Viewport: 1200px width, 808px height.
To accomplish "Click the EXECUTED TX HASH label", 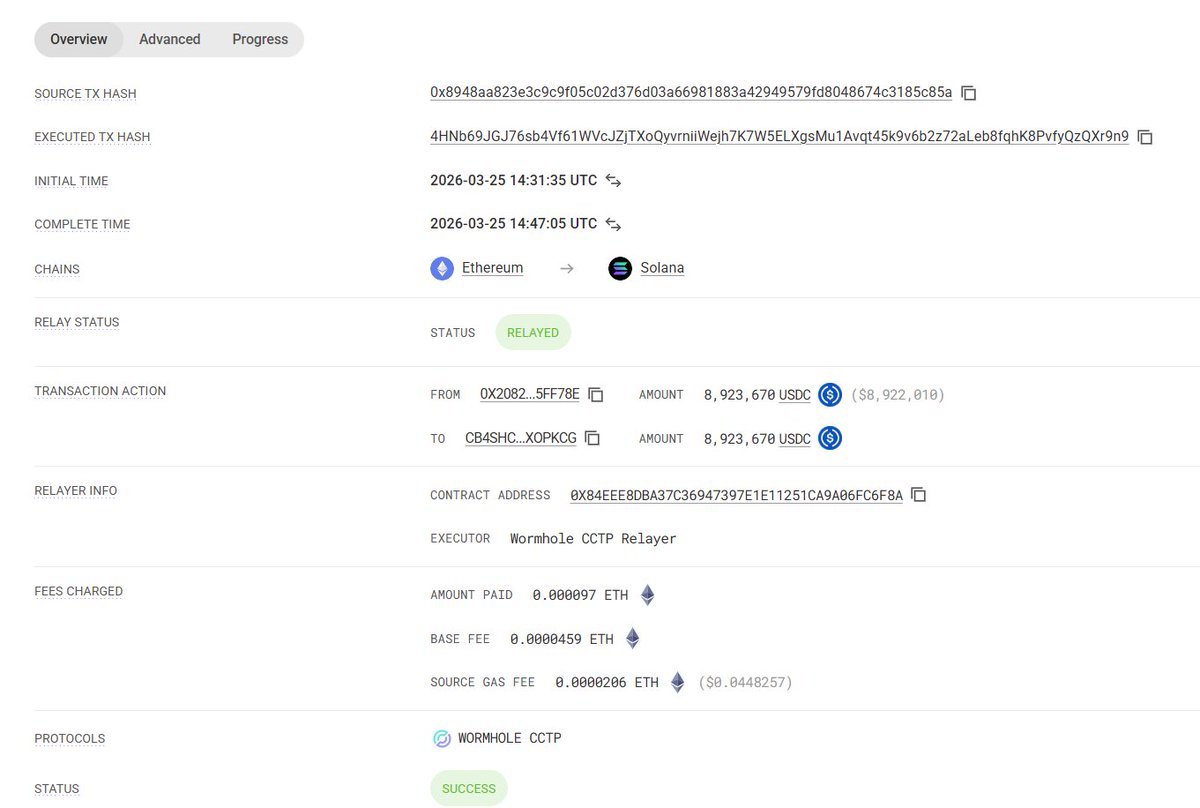I will [x=92, y=137].
